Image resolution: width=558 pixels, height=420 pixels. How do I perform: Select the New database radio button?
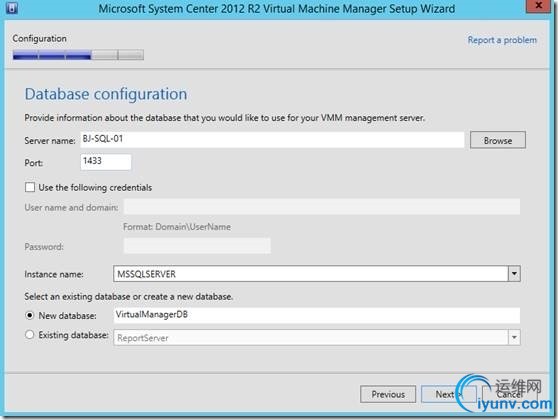click(x=30, y=315)
